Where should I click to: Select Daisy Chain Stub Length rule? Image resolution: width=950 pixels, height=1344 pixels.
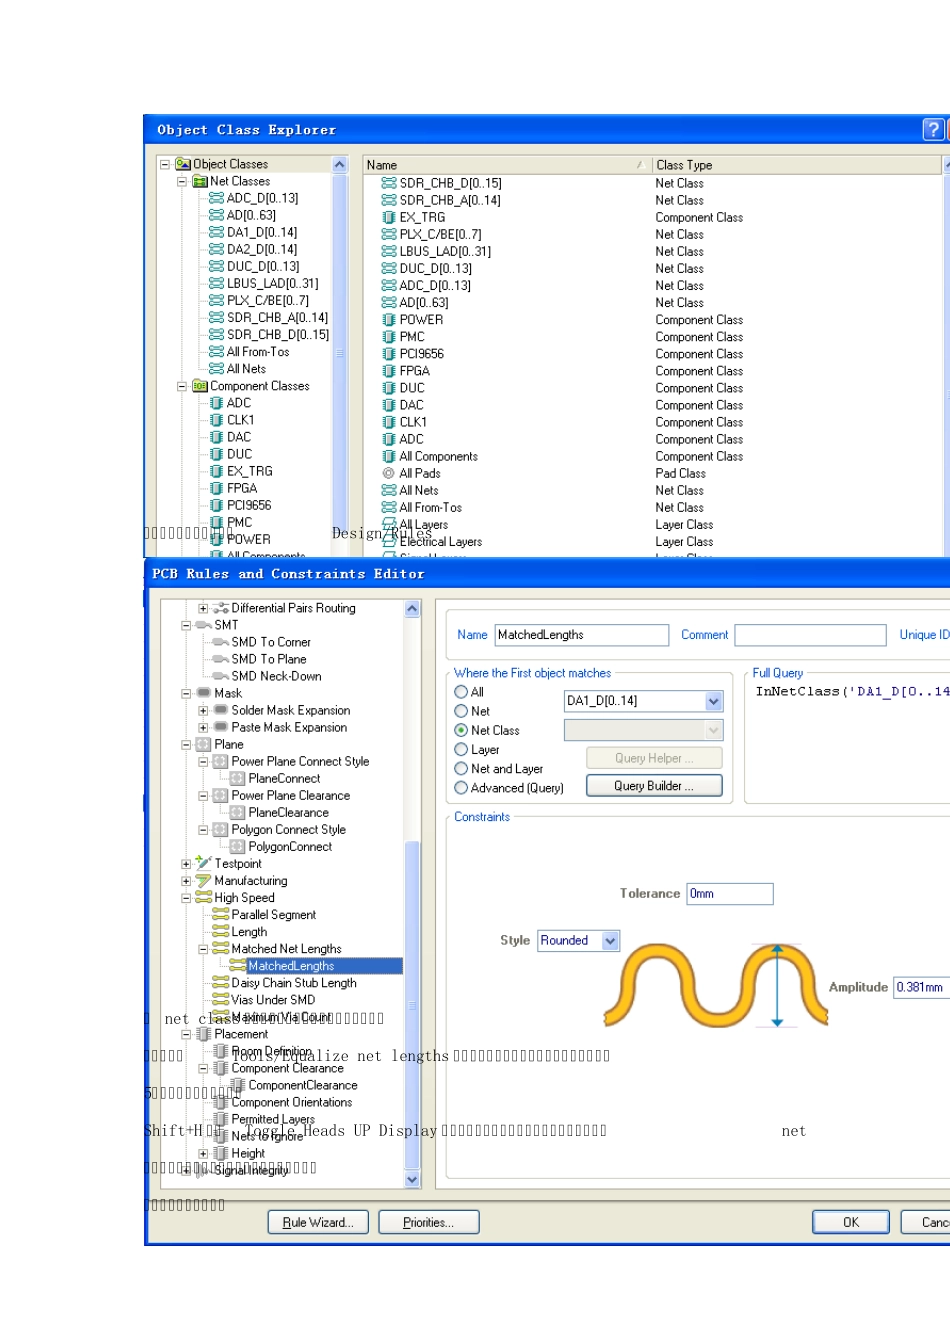293,983
